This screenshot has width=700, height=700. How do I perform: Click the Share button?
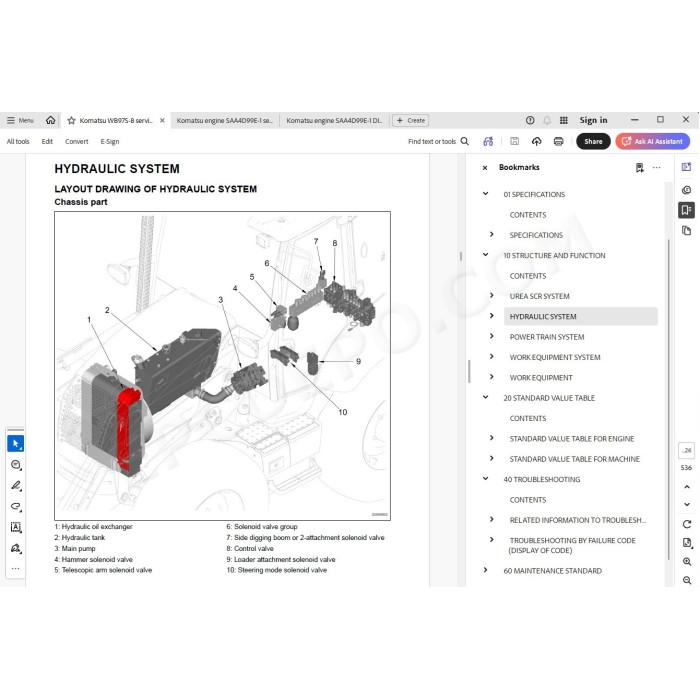593,141
